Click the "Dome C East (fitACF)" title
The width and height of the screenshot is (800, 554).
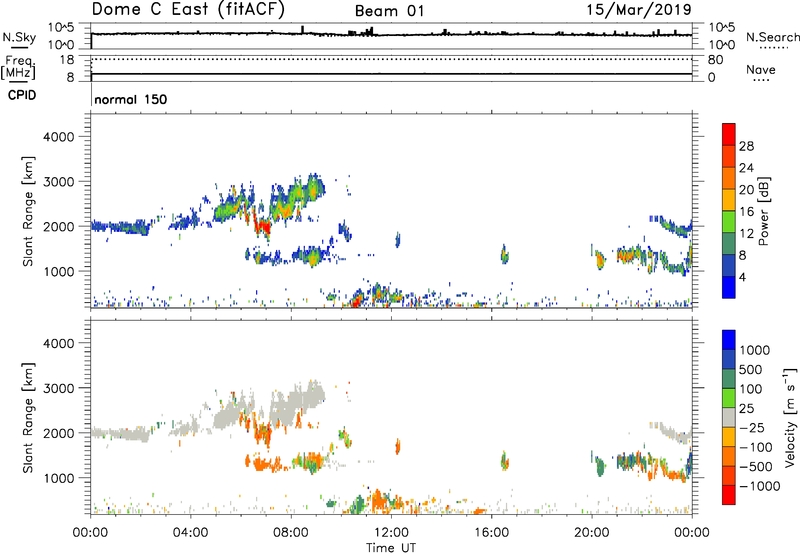[x=188, y=10]
